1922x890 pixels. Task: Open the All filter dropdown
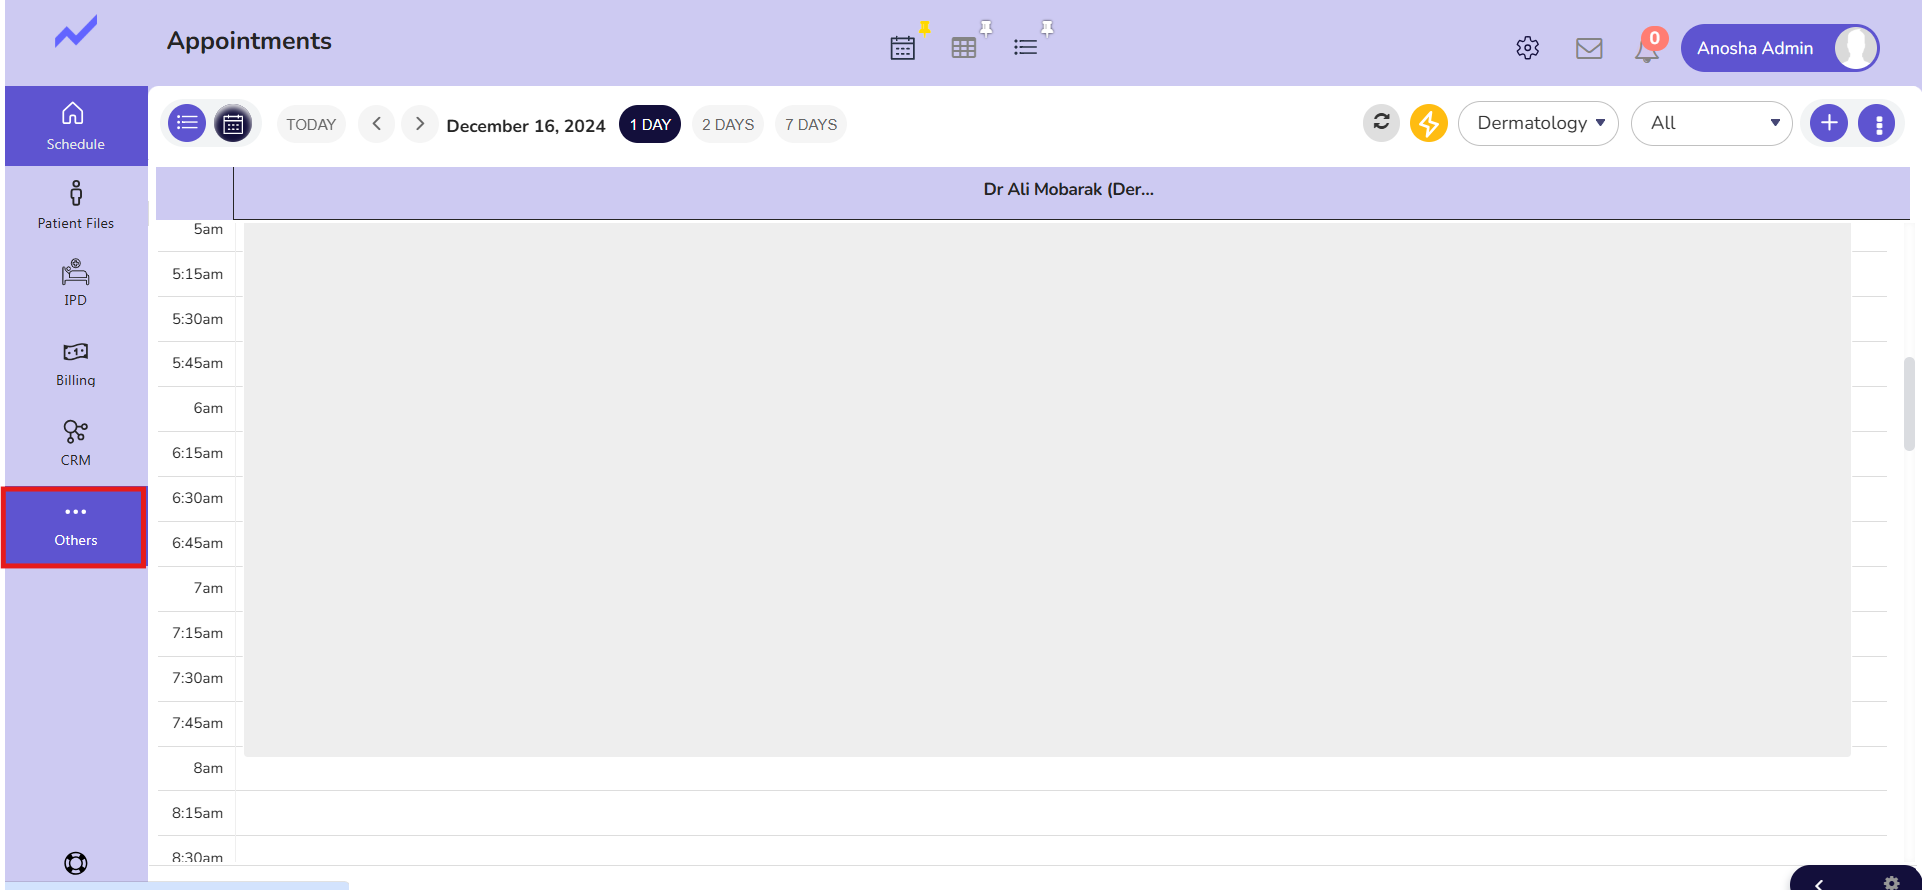pyautogui.click(x=1711, y=123)
